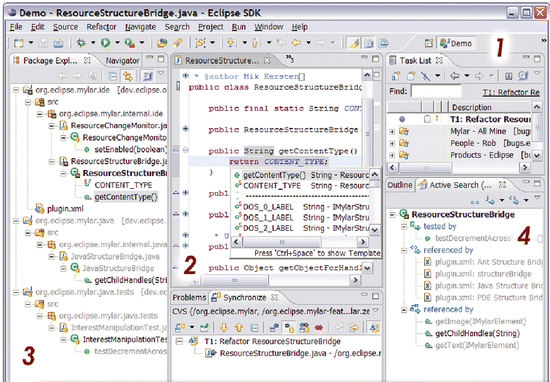Toggle the active-task circle on T1 Refactor row
The width and height of the screenshot is (550, 382).
[x=402, y=119]
